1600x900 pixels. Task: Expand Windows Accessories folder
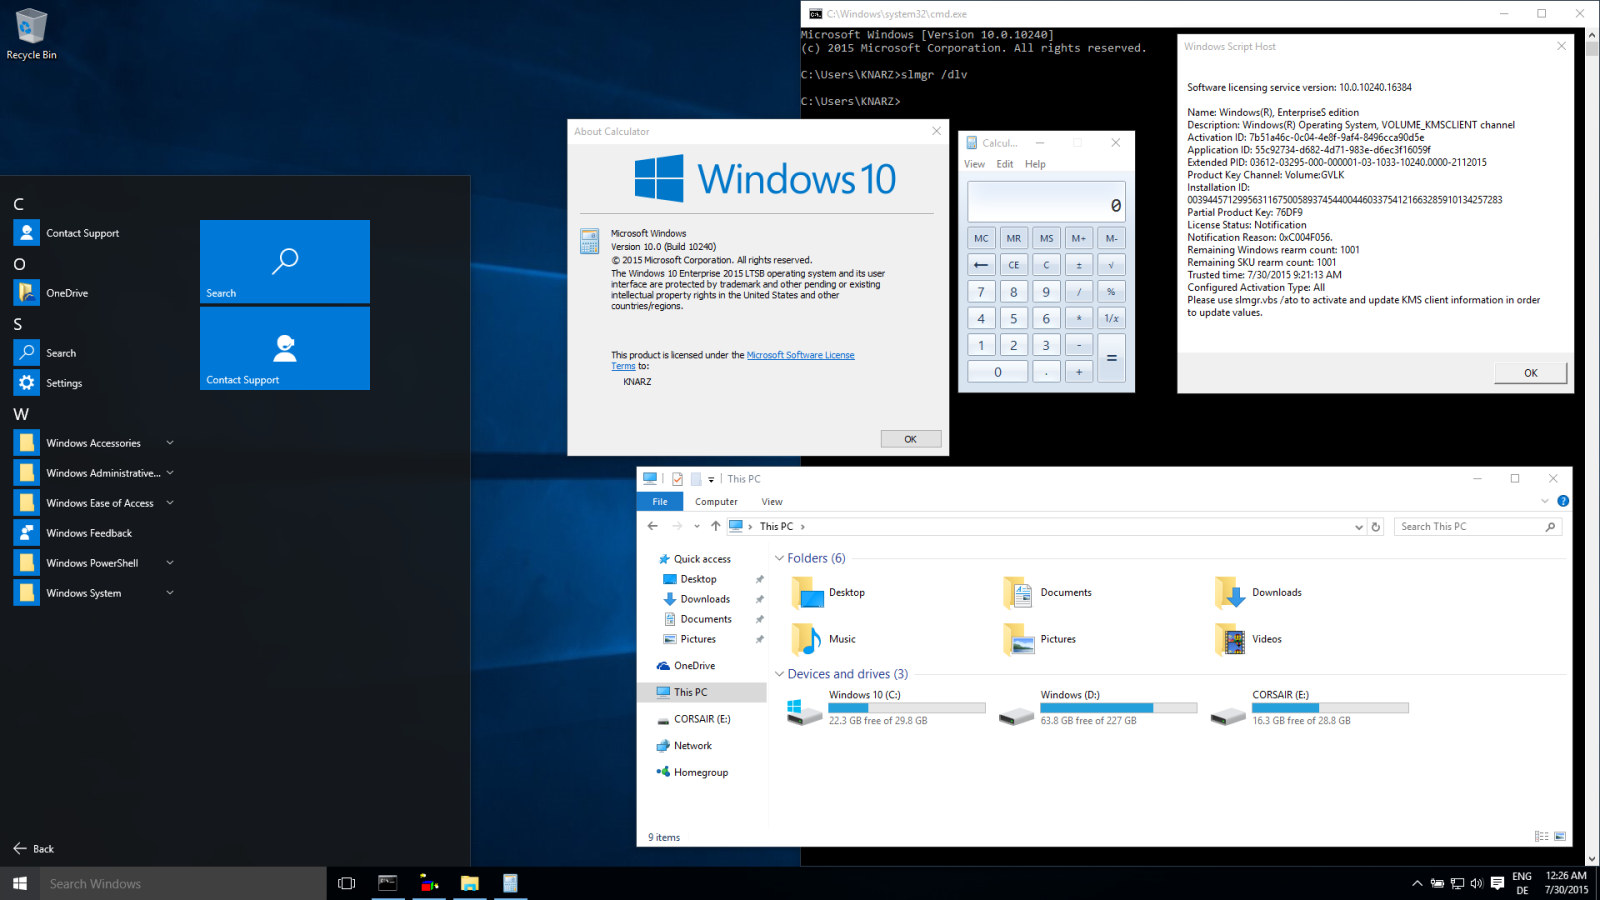pyautogui.click(x=170, y=443)
